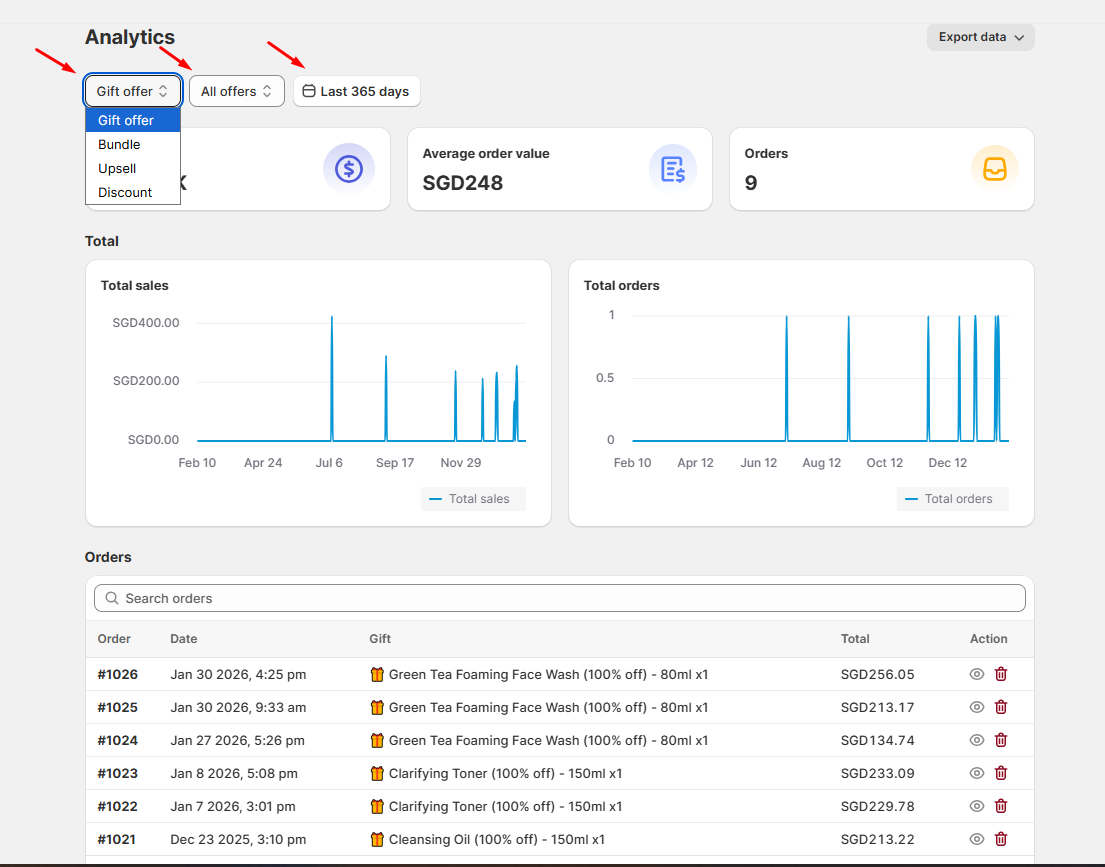
Task: Click trash icon for order #1022
Action: coord(1001,806)
